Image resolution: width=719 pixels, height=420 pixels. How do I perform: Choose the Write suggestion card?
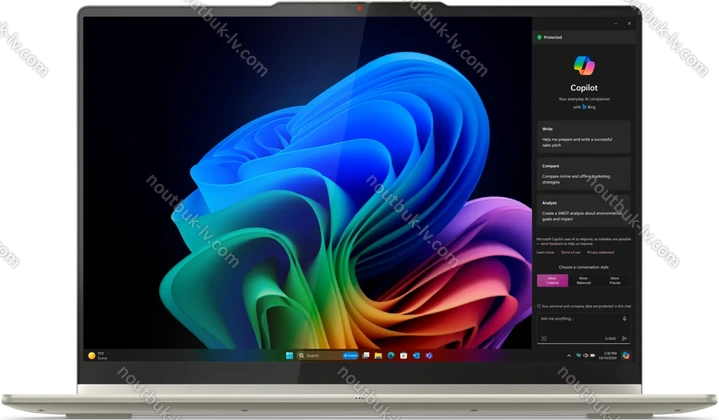tap(584, 136)
